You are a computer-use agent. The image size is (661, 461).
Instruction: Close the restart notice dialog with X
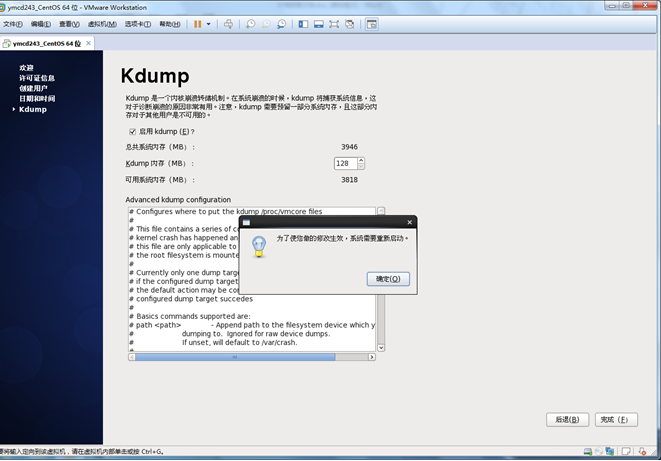point(409,222)
